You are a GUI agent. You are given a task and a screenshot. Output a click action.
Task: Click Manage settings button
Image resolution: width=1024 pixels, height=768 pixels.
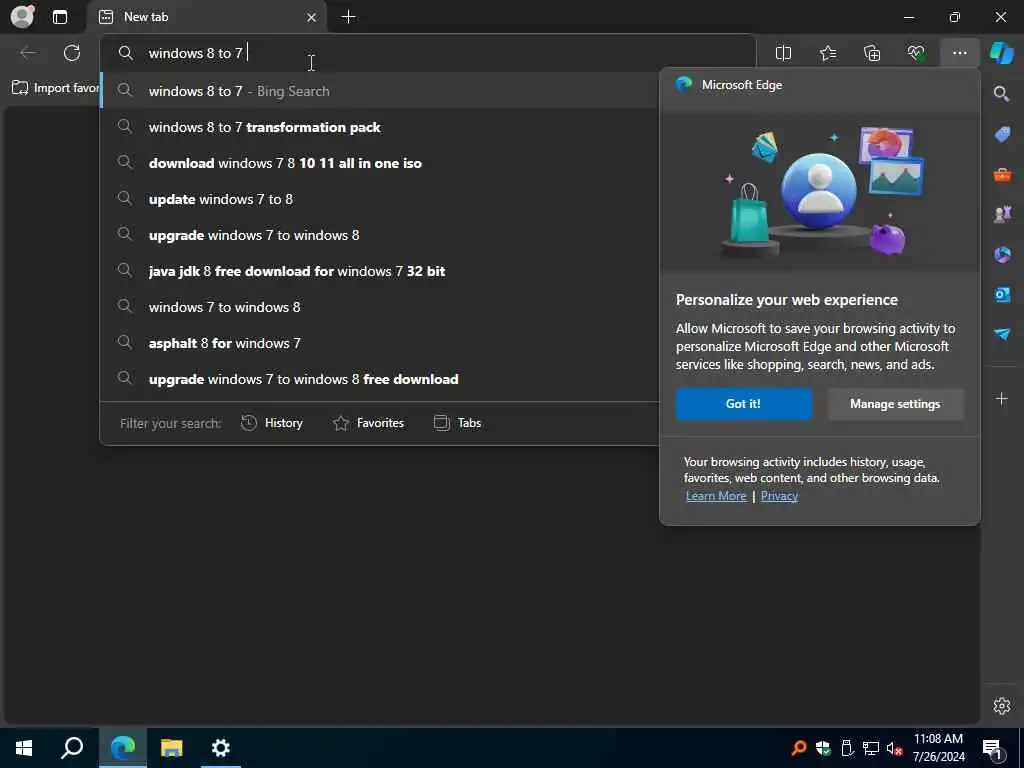[895, 404]
